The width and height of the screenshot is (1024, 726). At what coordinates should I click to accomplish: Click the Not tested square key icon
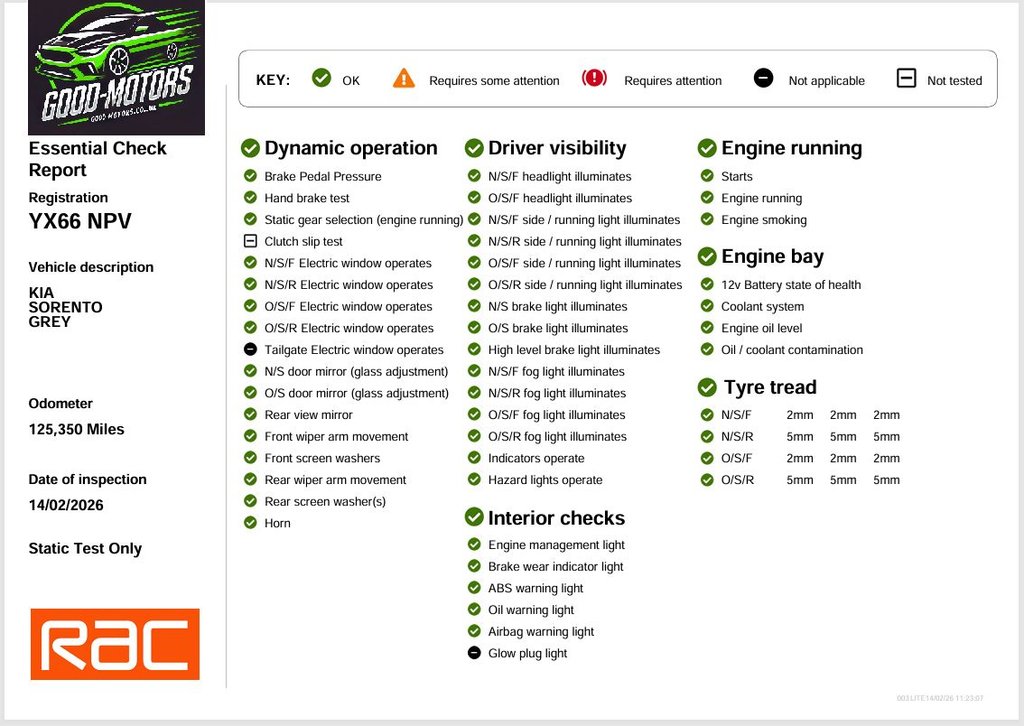(x=906, y=78)
